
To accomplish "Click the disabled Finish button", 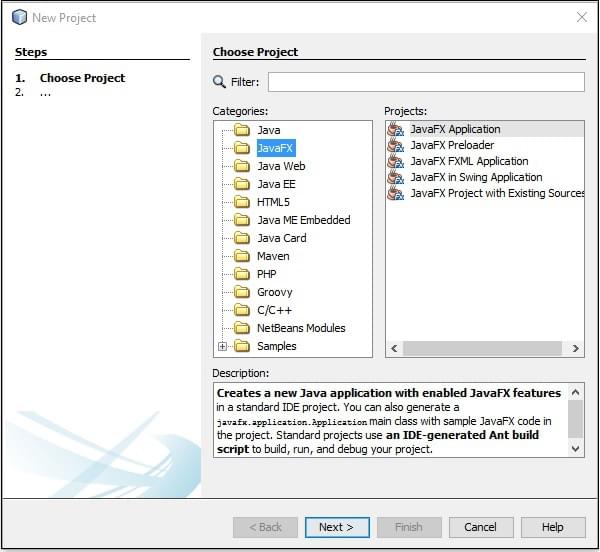I will click(409, 527).
